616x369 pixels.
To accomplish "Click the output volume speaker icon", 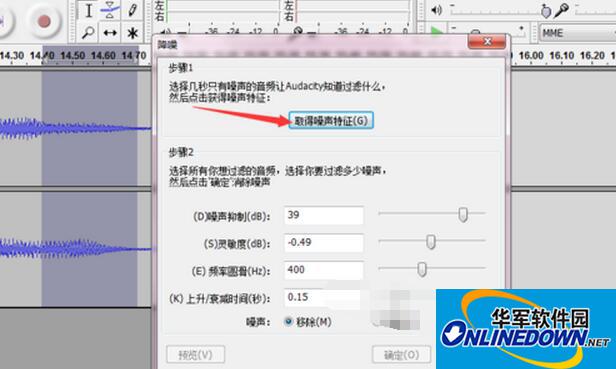I will point(436,10).
